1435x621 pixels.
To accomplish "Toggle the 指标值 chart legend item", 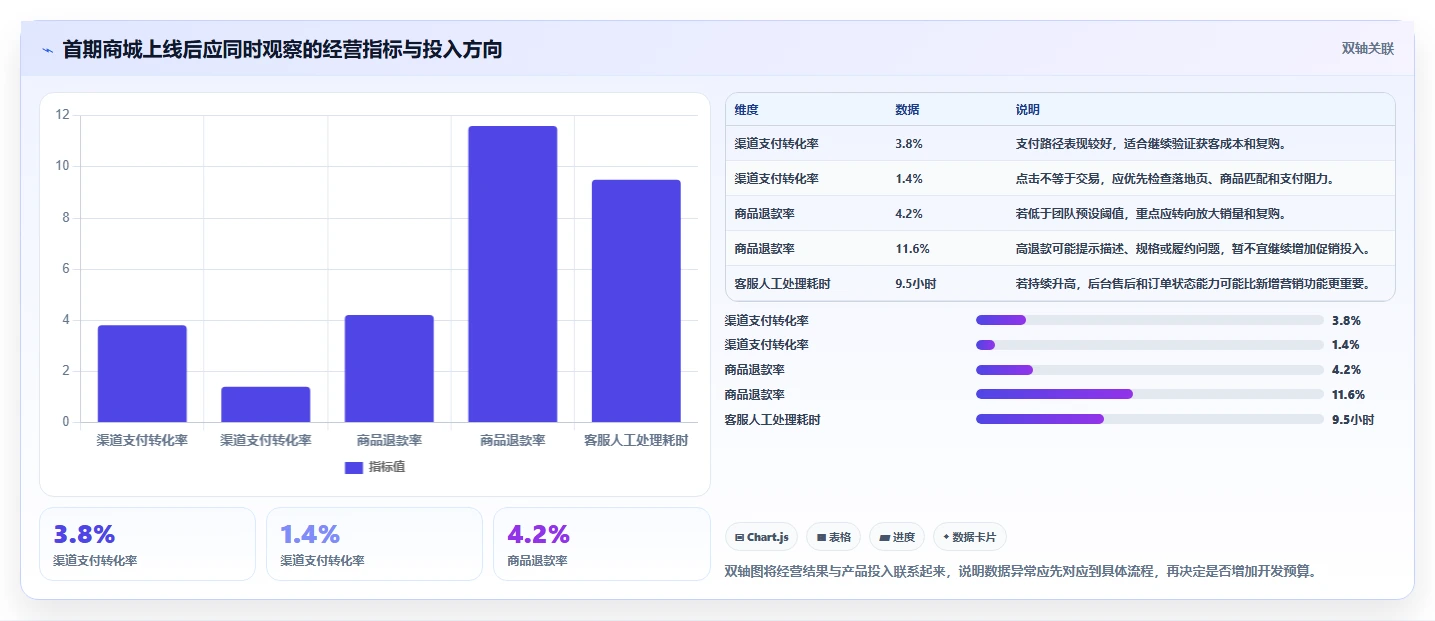I will [375, 467].
